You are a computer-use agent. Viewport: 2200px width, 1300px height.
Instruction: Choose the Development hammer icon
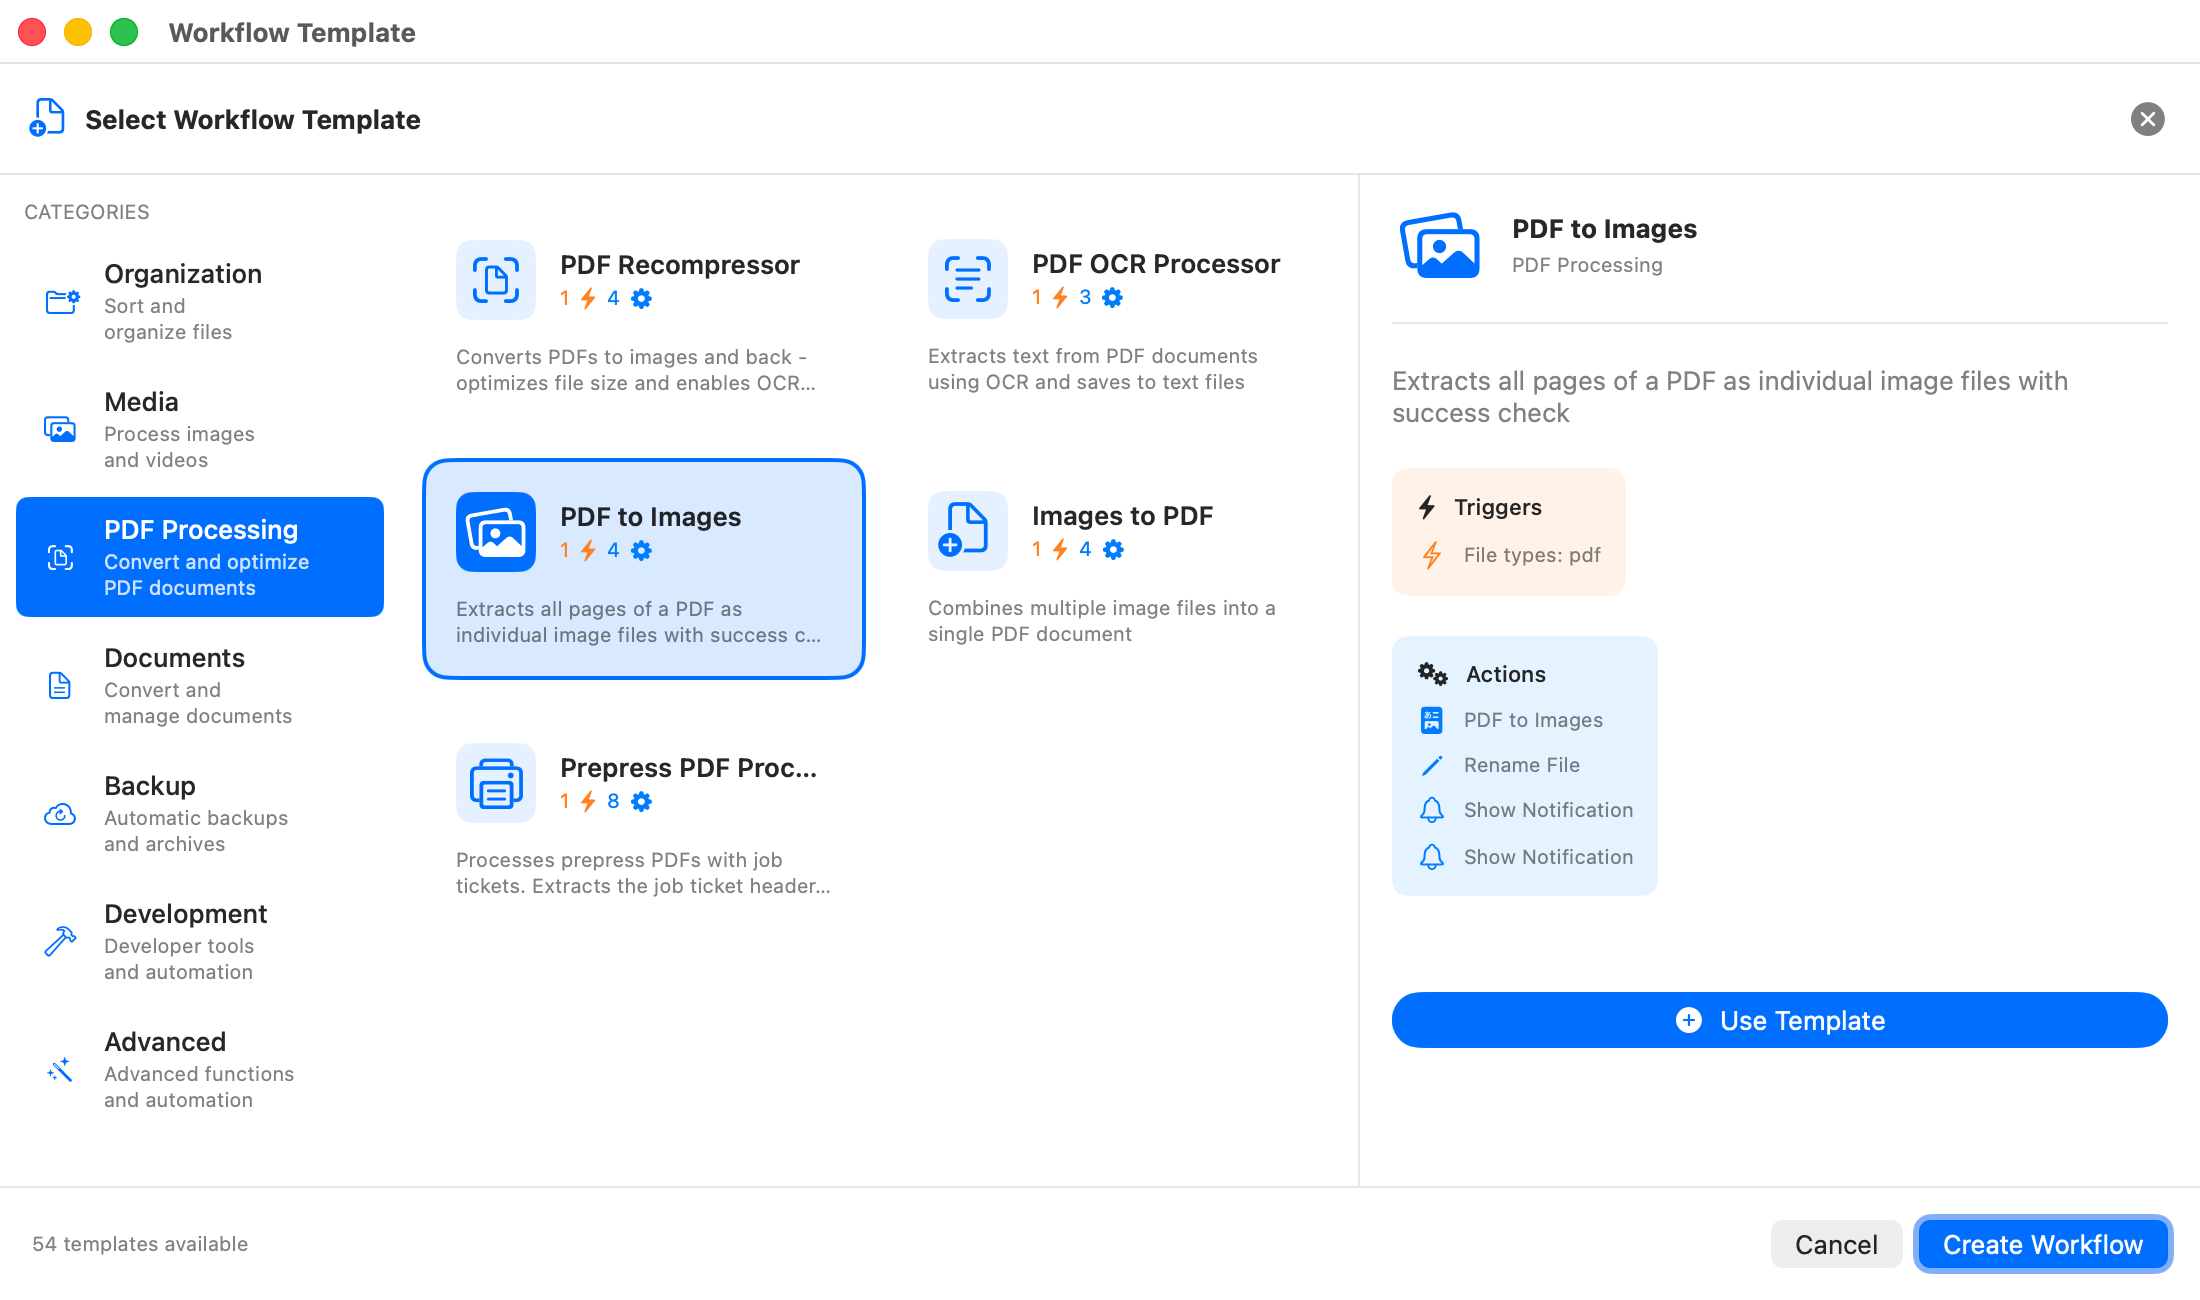(60, 941)
